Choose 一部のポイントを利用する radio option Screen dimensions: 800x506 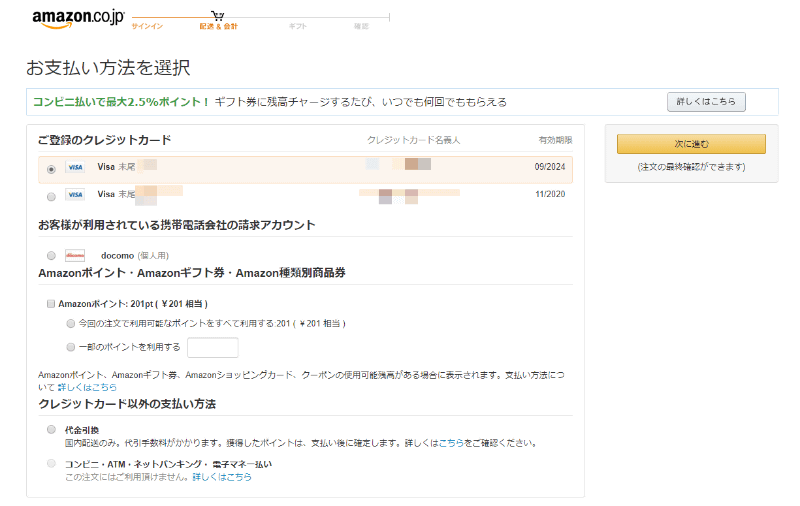click(71, 347)
